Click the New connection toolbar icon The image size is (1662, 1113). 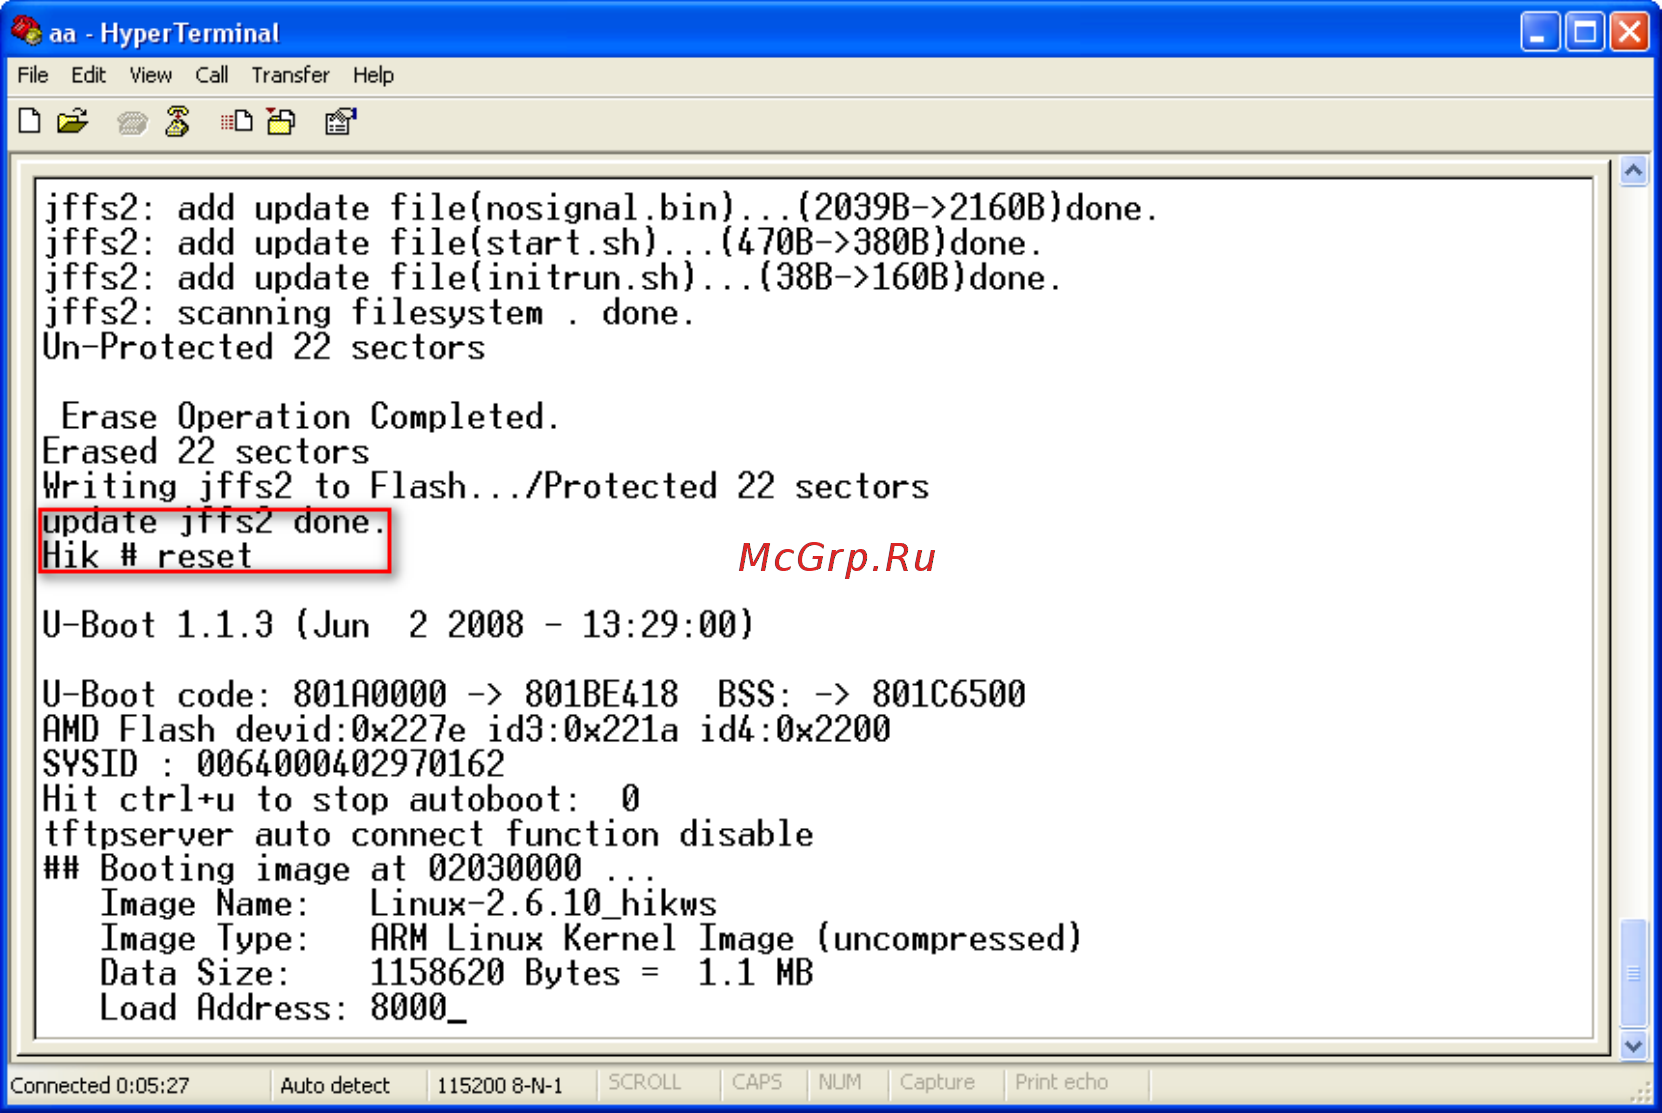[x=30, y=122]
